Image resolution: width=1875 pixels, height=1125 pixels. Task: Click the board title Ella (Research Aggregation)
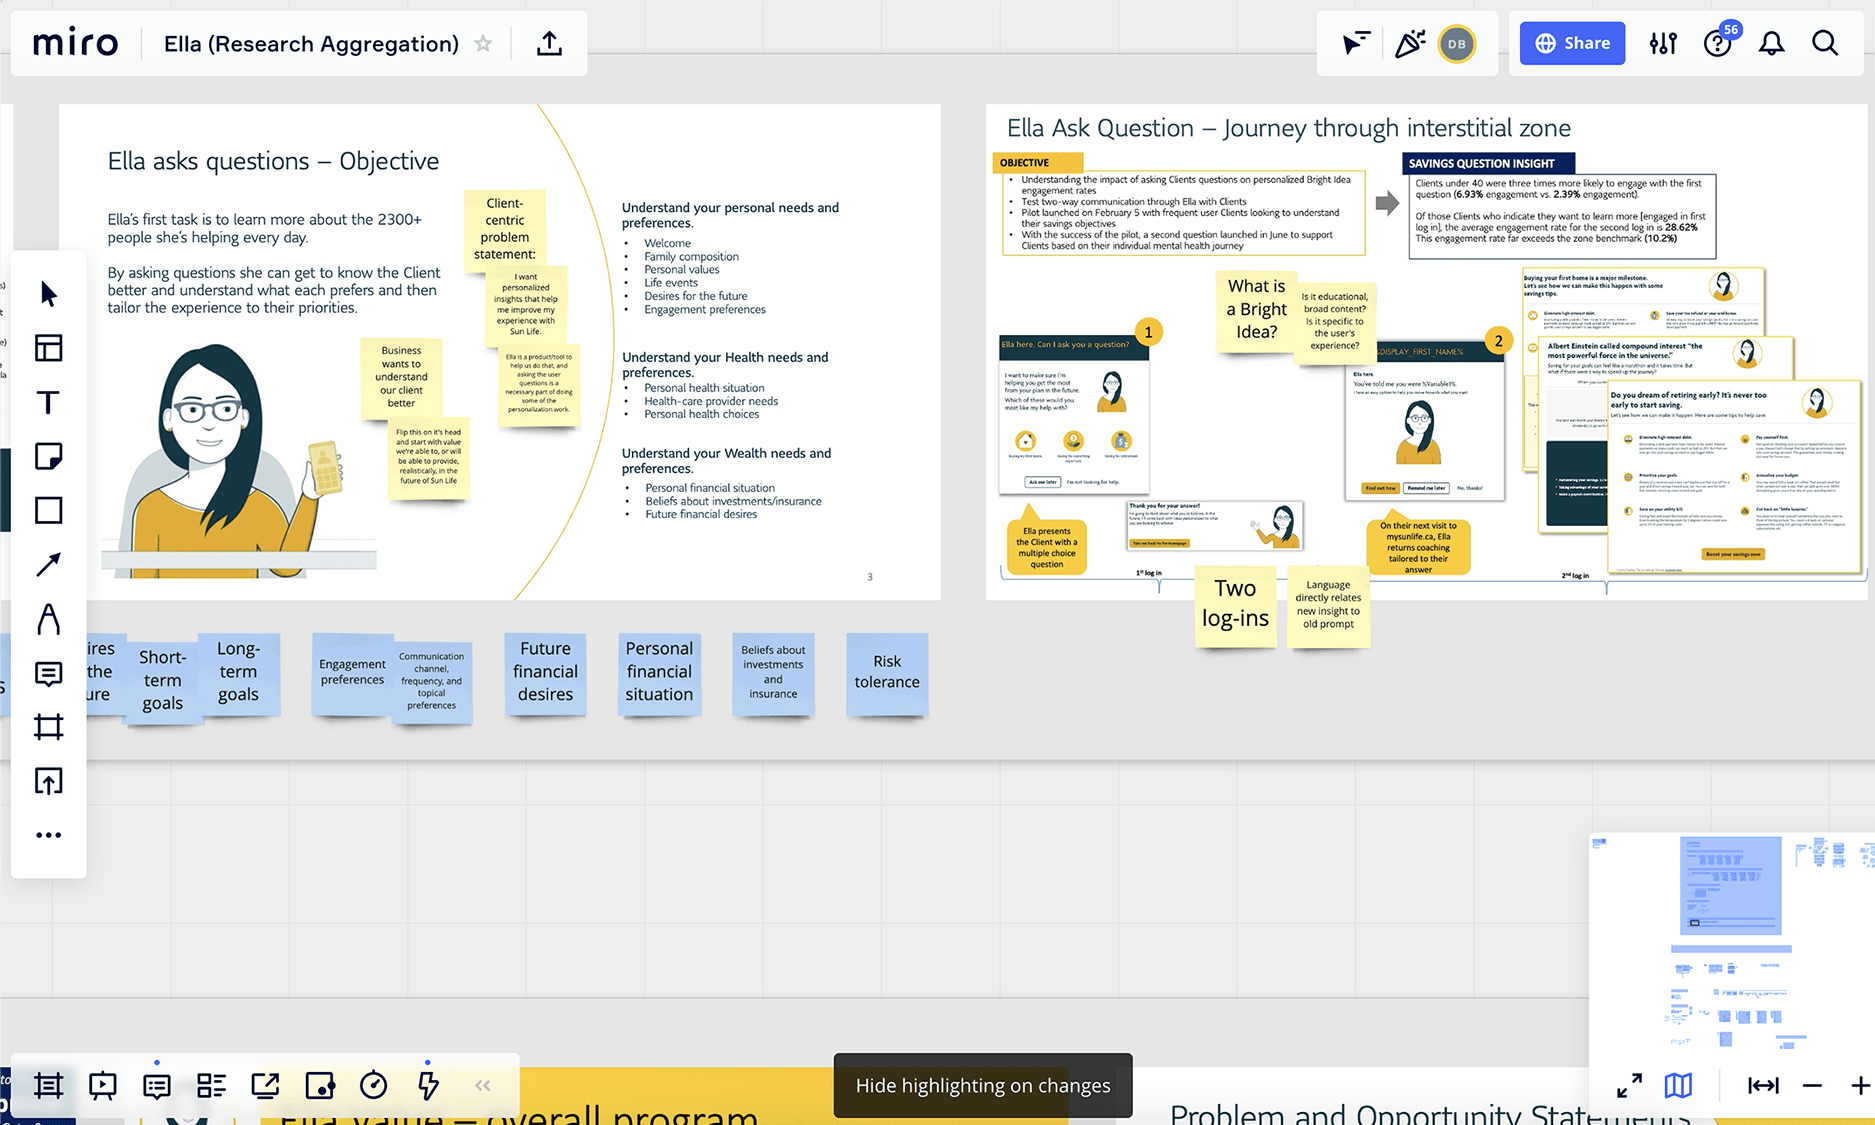(311, 43)
